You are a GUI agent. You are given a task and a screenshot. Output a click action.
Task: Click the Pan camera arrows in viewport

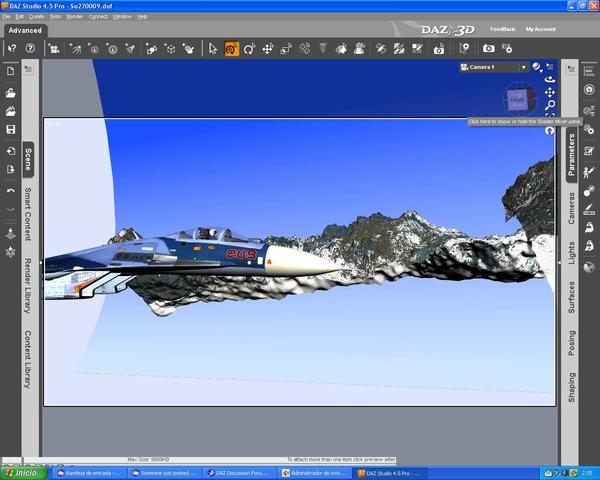550,92
